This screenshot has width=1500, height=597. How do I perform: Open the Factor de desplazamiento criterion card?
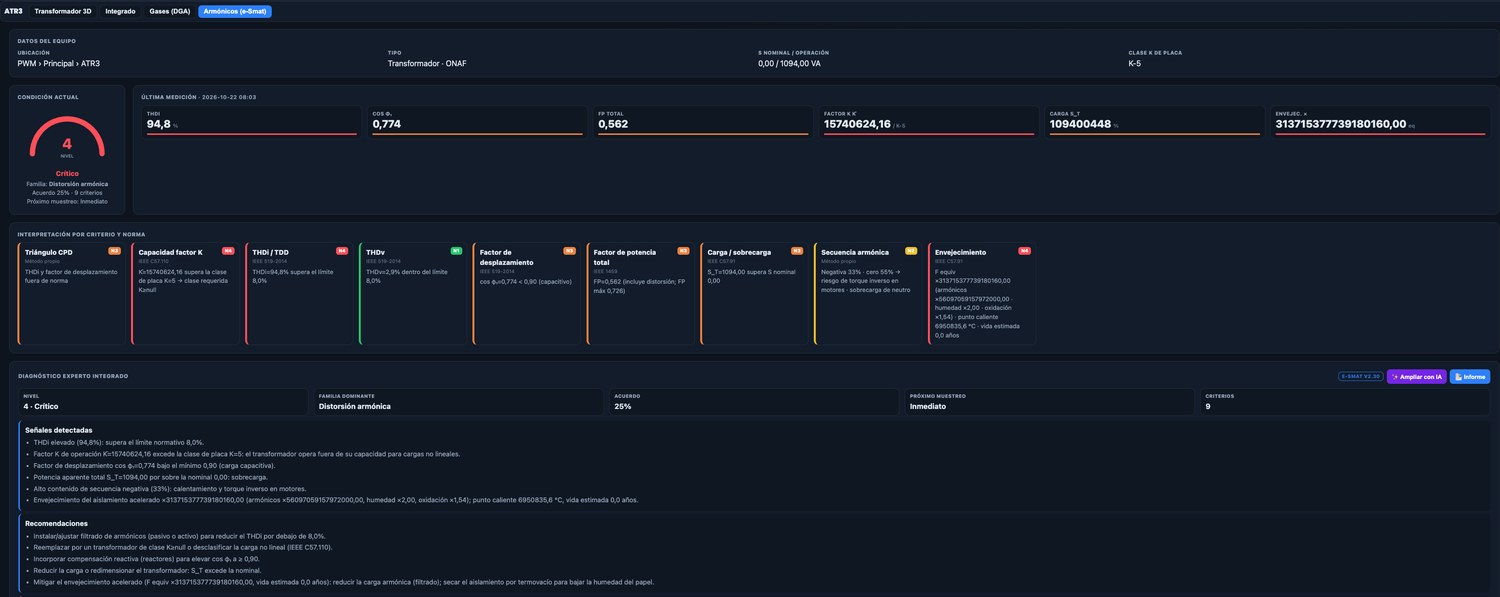pyautogui.click(x=526, y=293)
